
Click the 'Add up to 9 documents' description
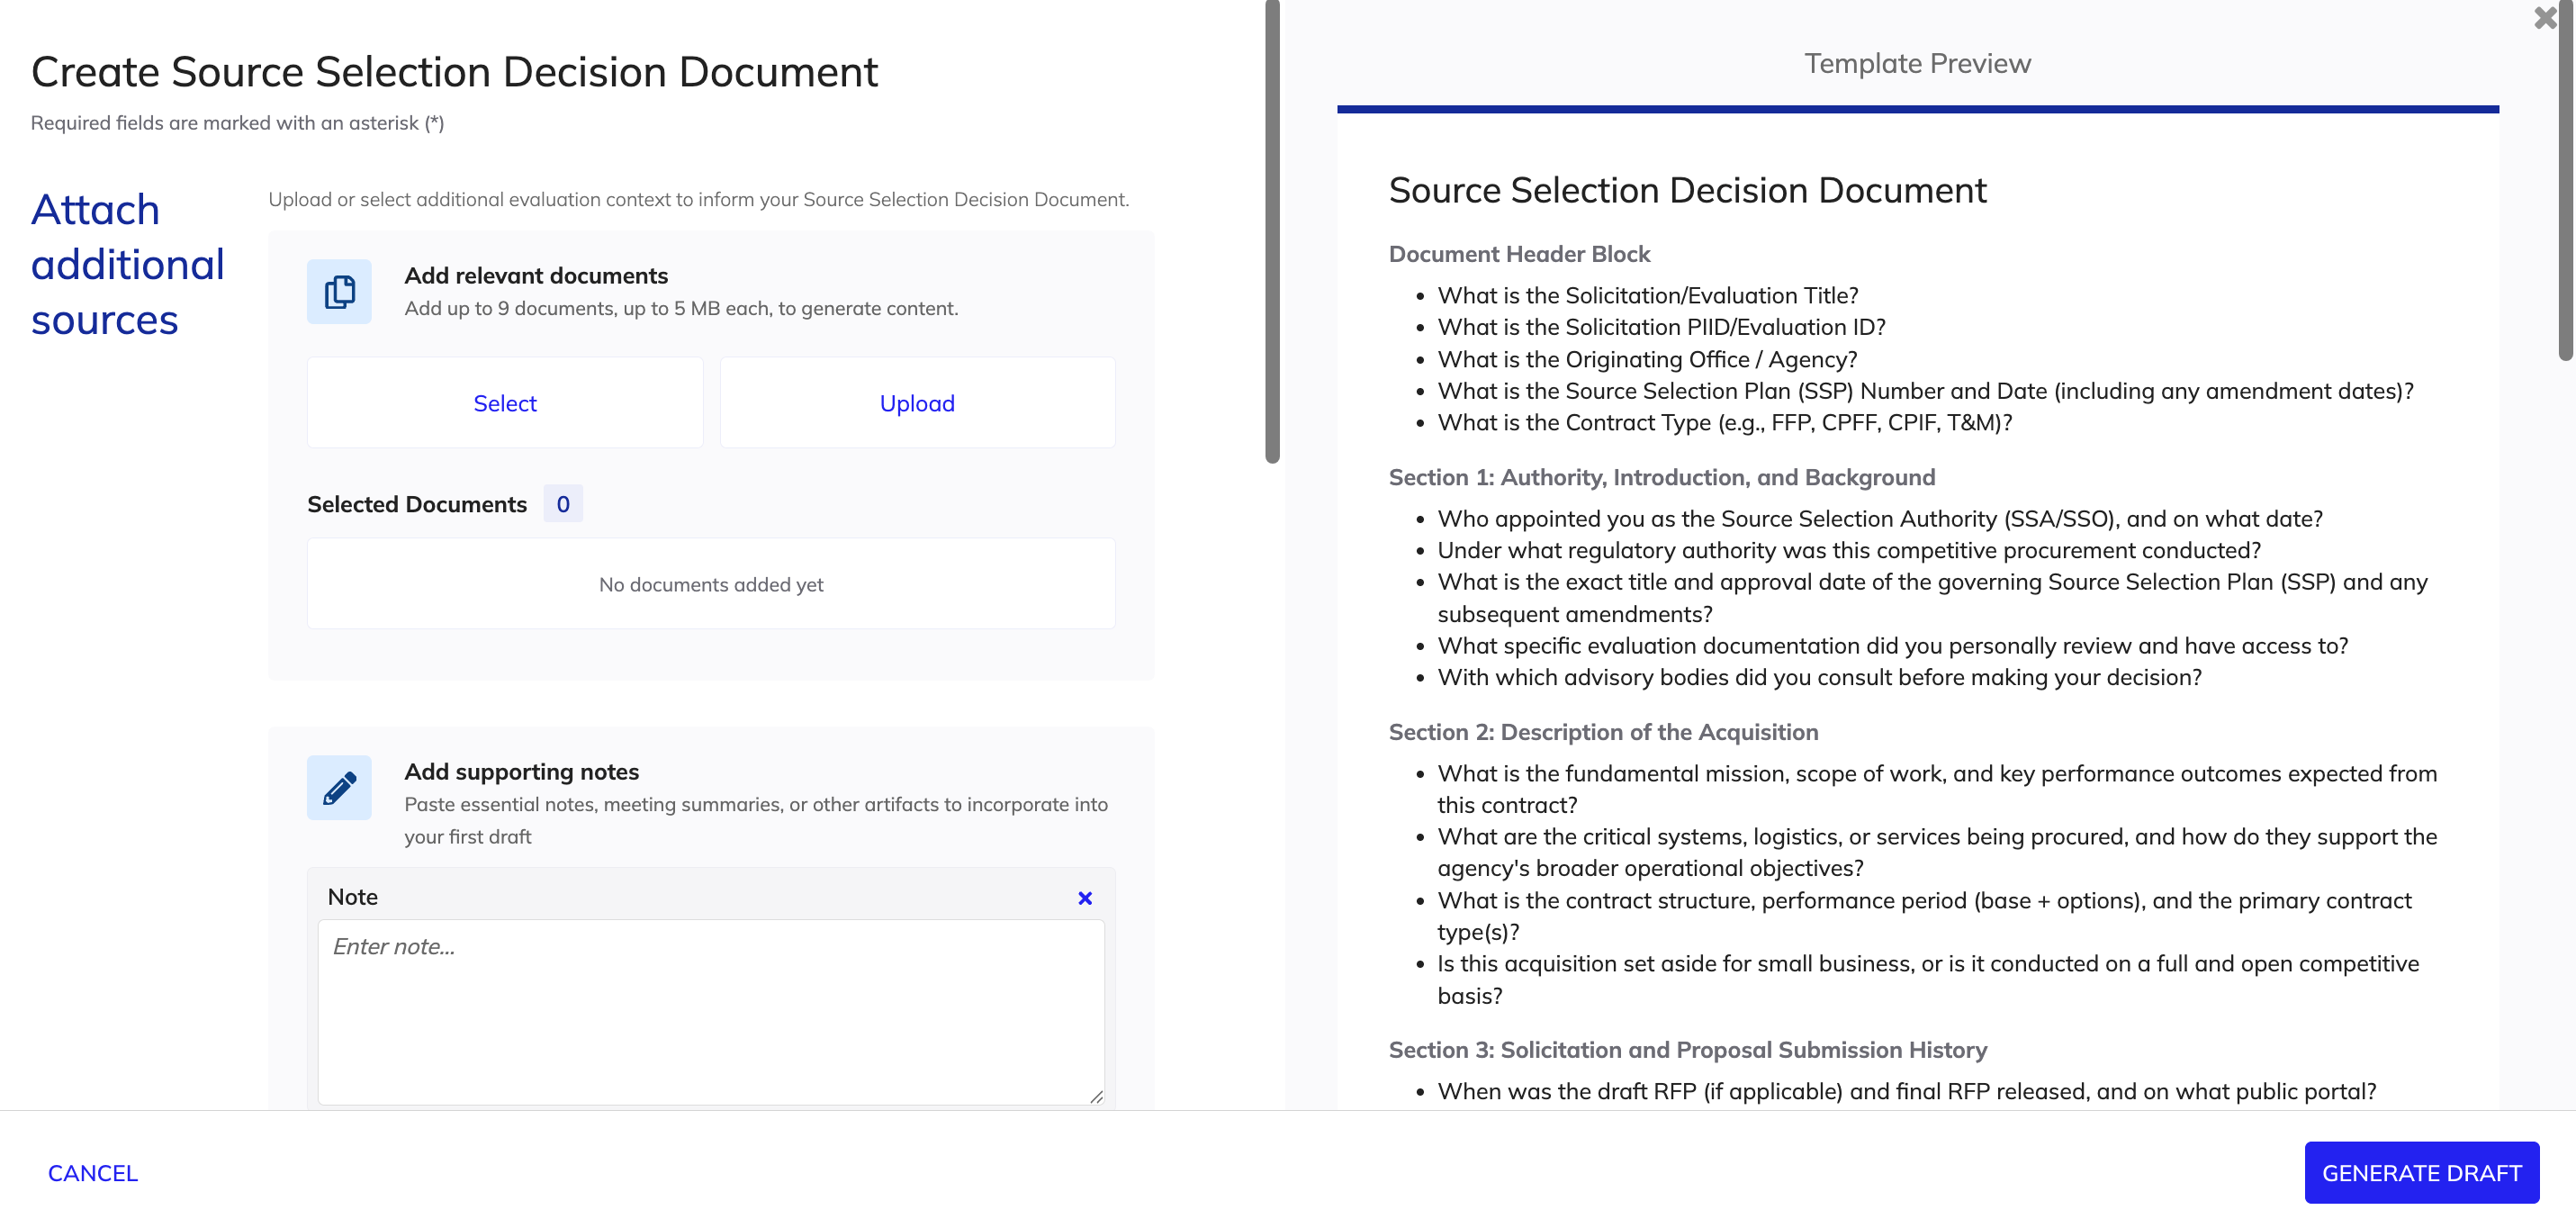(681, 309)
